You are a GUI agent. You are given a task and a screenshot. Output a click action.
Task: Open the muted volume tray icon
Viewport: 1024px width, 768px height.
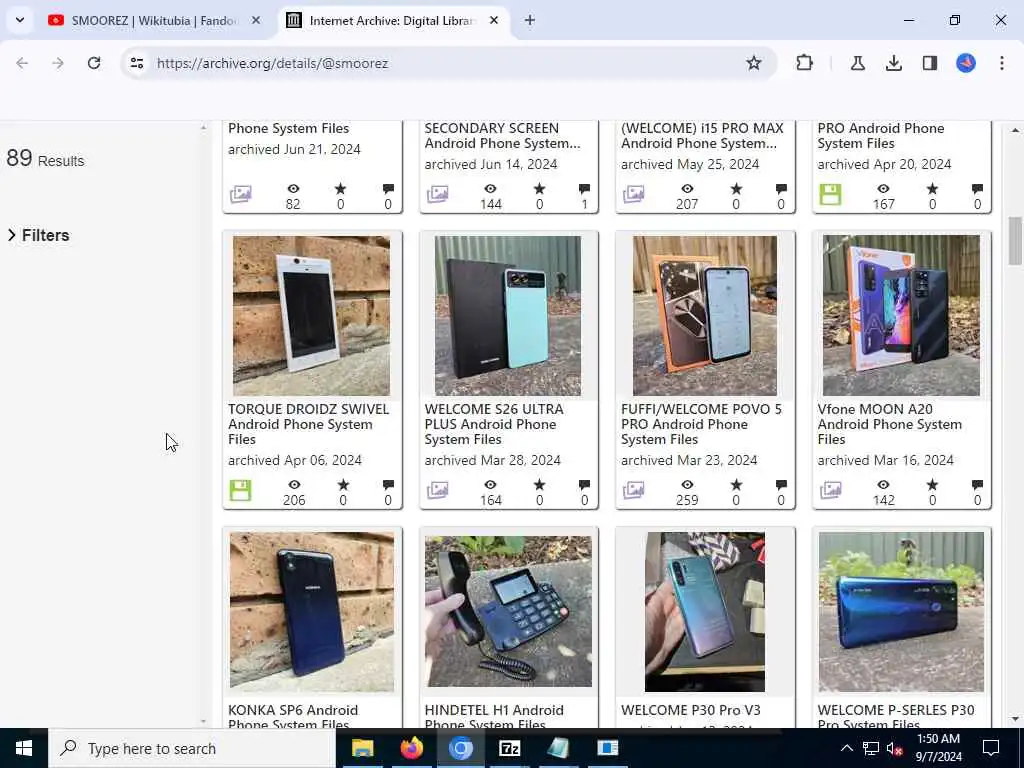tap(895, 749)
